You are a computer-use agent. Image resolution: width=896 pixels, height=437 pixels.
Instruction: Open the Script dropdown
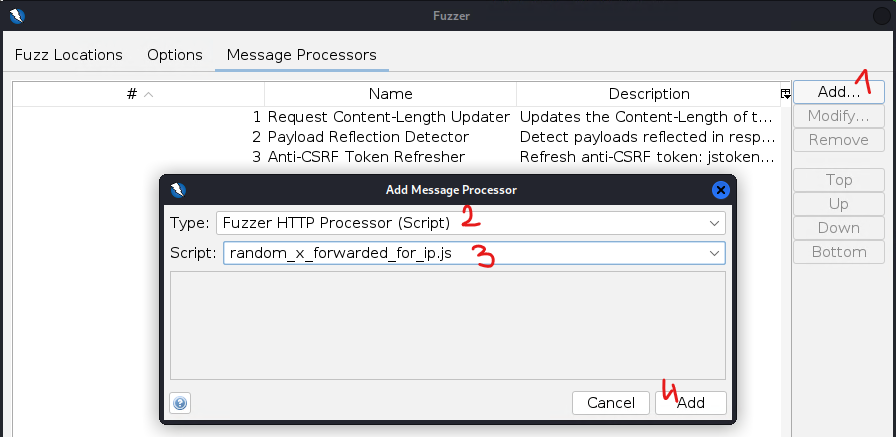[474, 253]
